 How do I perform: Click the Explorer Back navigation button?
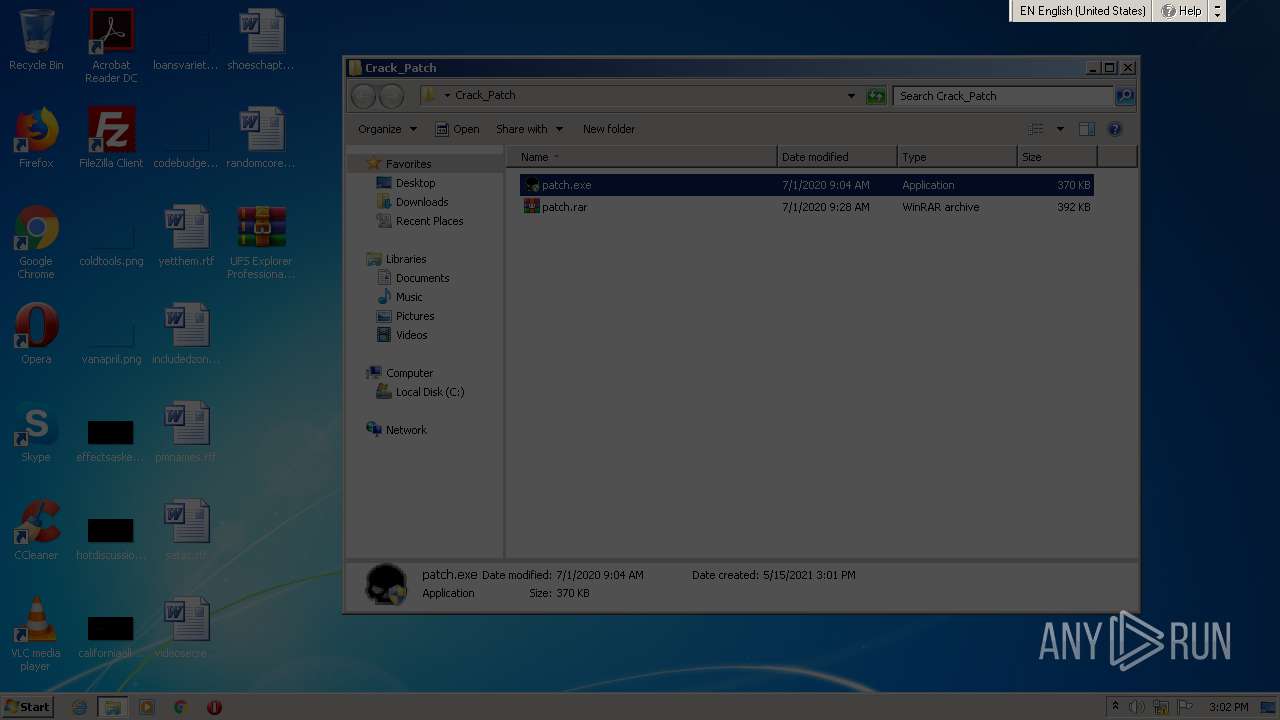[x=364, y=96]
